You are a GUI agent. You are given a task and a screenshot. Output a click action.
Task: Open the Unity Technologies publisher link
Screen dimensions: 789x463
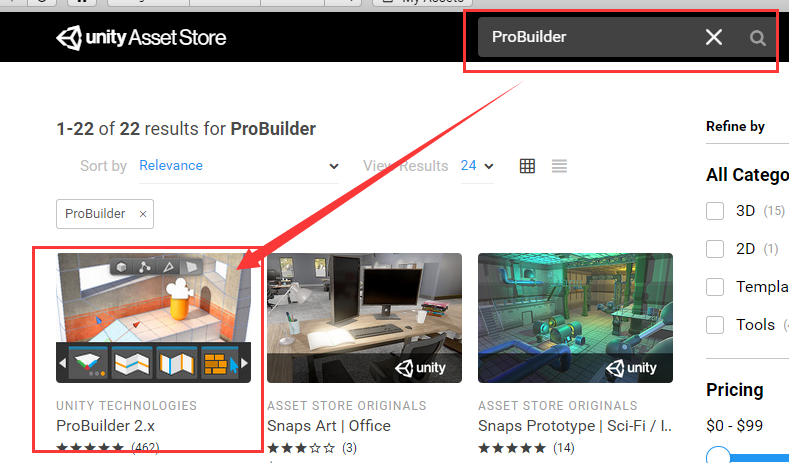pyautogui.click(x=126, y=406)
